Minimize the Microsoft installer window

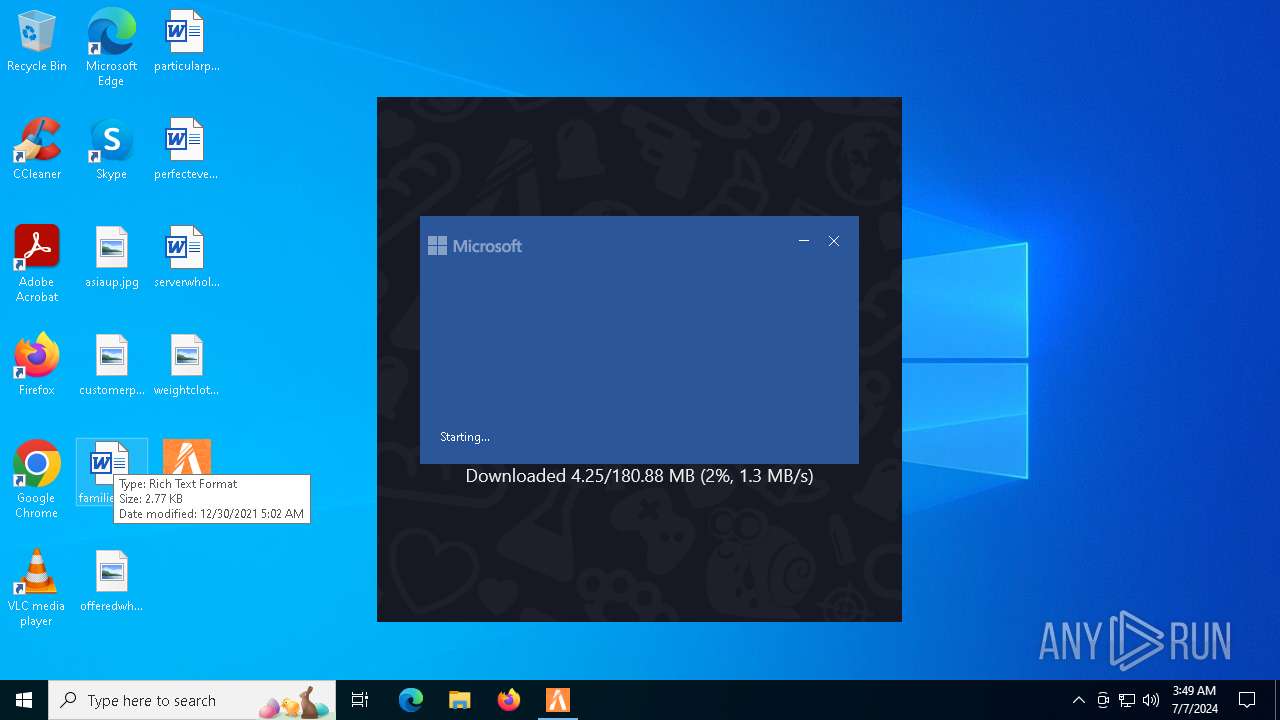pyautogui.click(x=804, y=241)
